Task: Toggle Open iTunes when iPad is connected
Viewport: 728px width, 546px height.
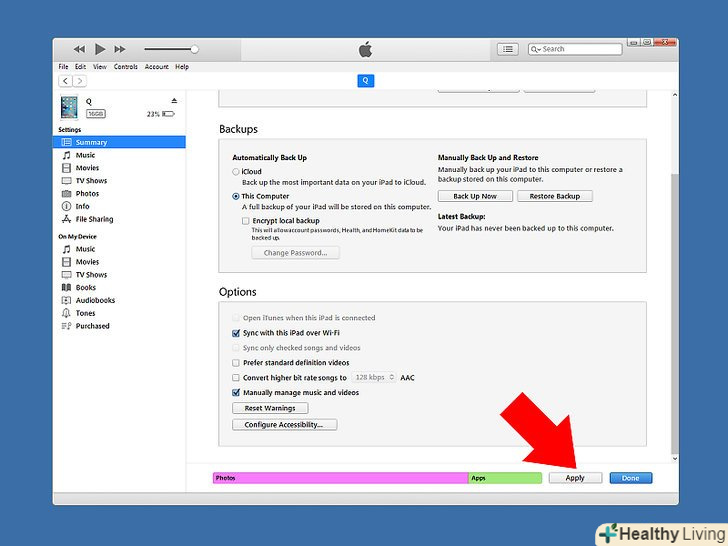Action: tap(236, 318)
